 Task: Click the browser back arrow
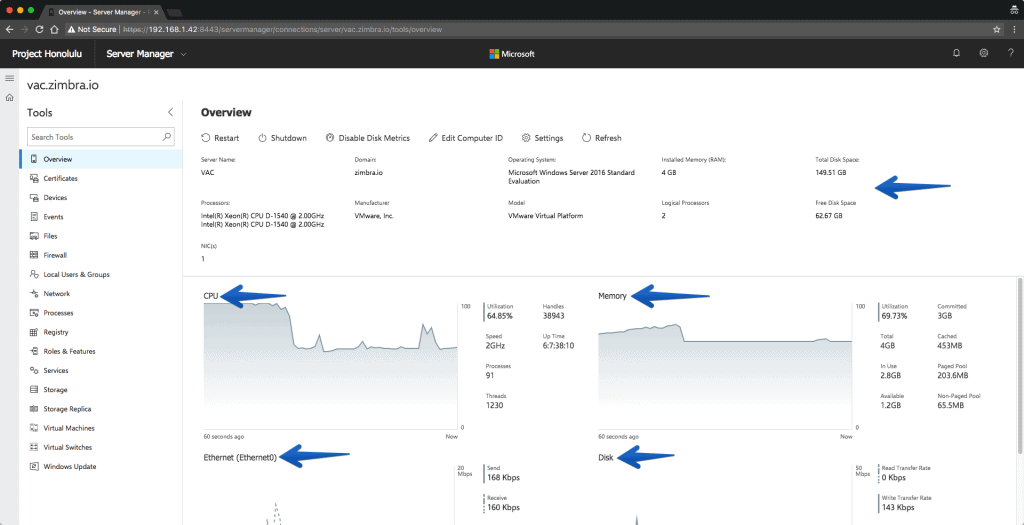pos(9,29)
